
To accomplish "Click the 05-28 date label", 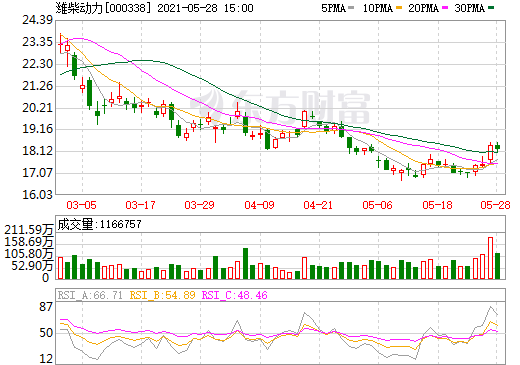I will point(495,205).
